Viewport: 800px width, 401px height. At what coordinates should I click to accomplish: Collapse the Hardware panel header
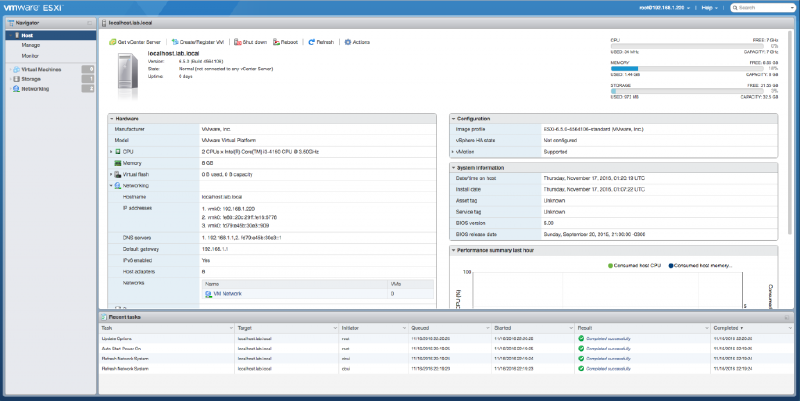pyautogui.click(x=112, y=118)
